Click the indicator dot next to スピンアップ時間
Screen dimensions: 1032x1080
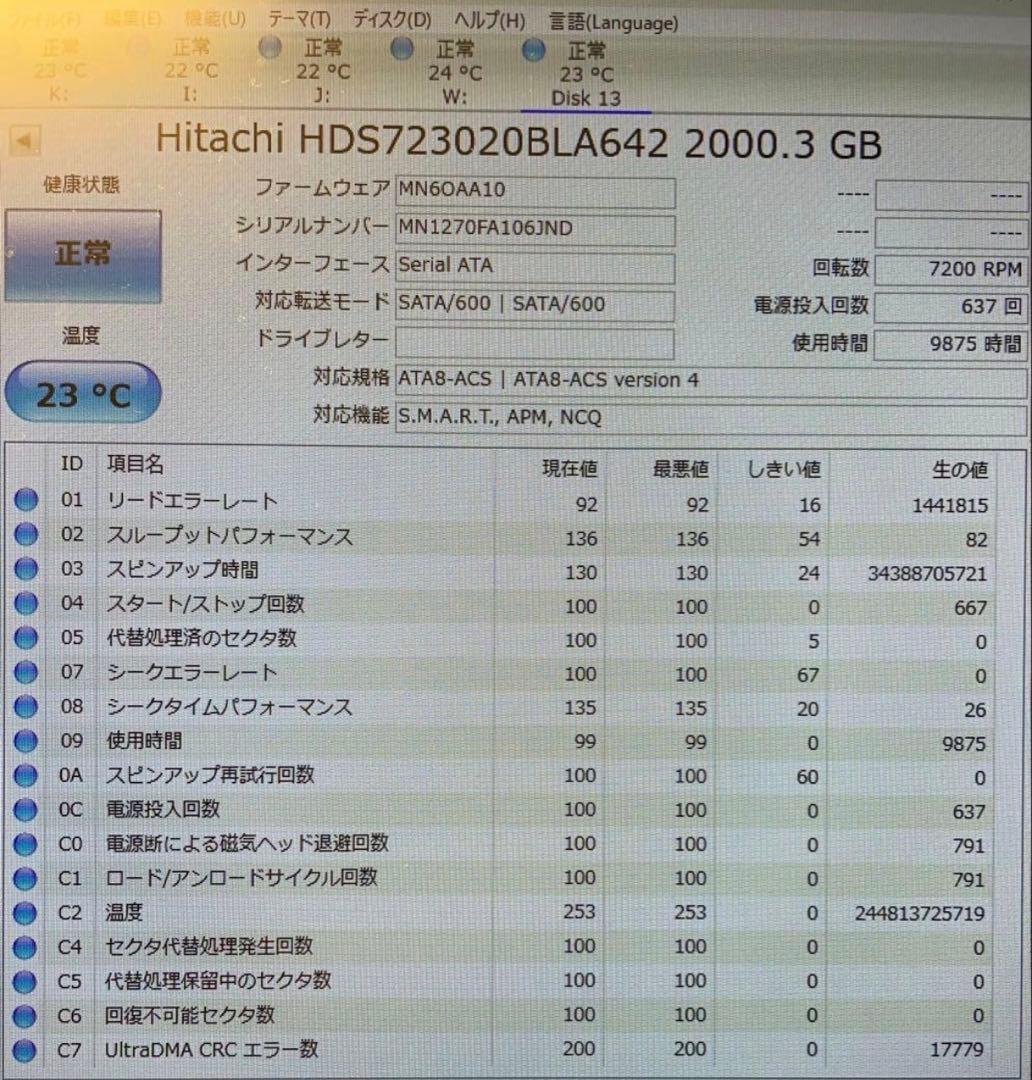point(26,568)
